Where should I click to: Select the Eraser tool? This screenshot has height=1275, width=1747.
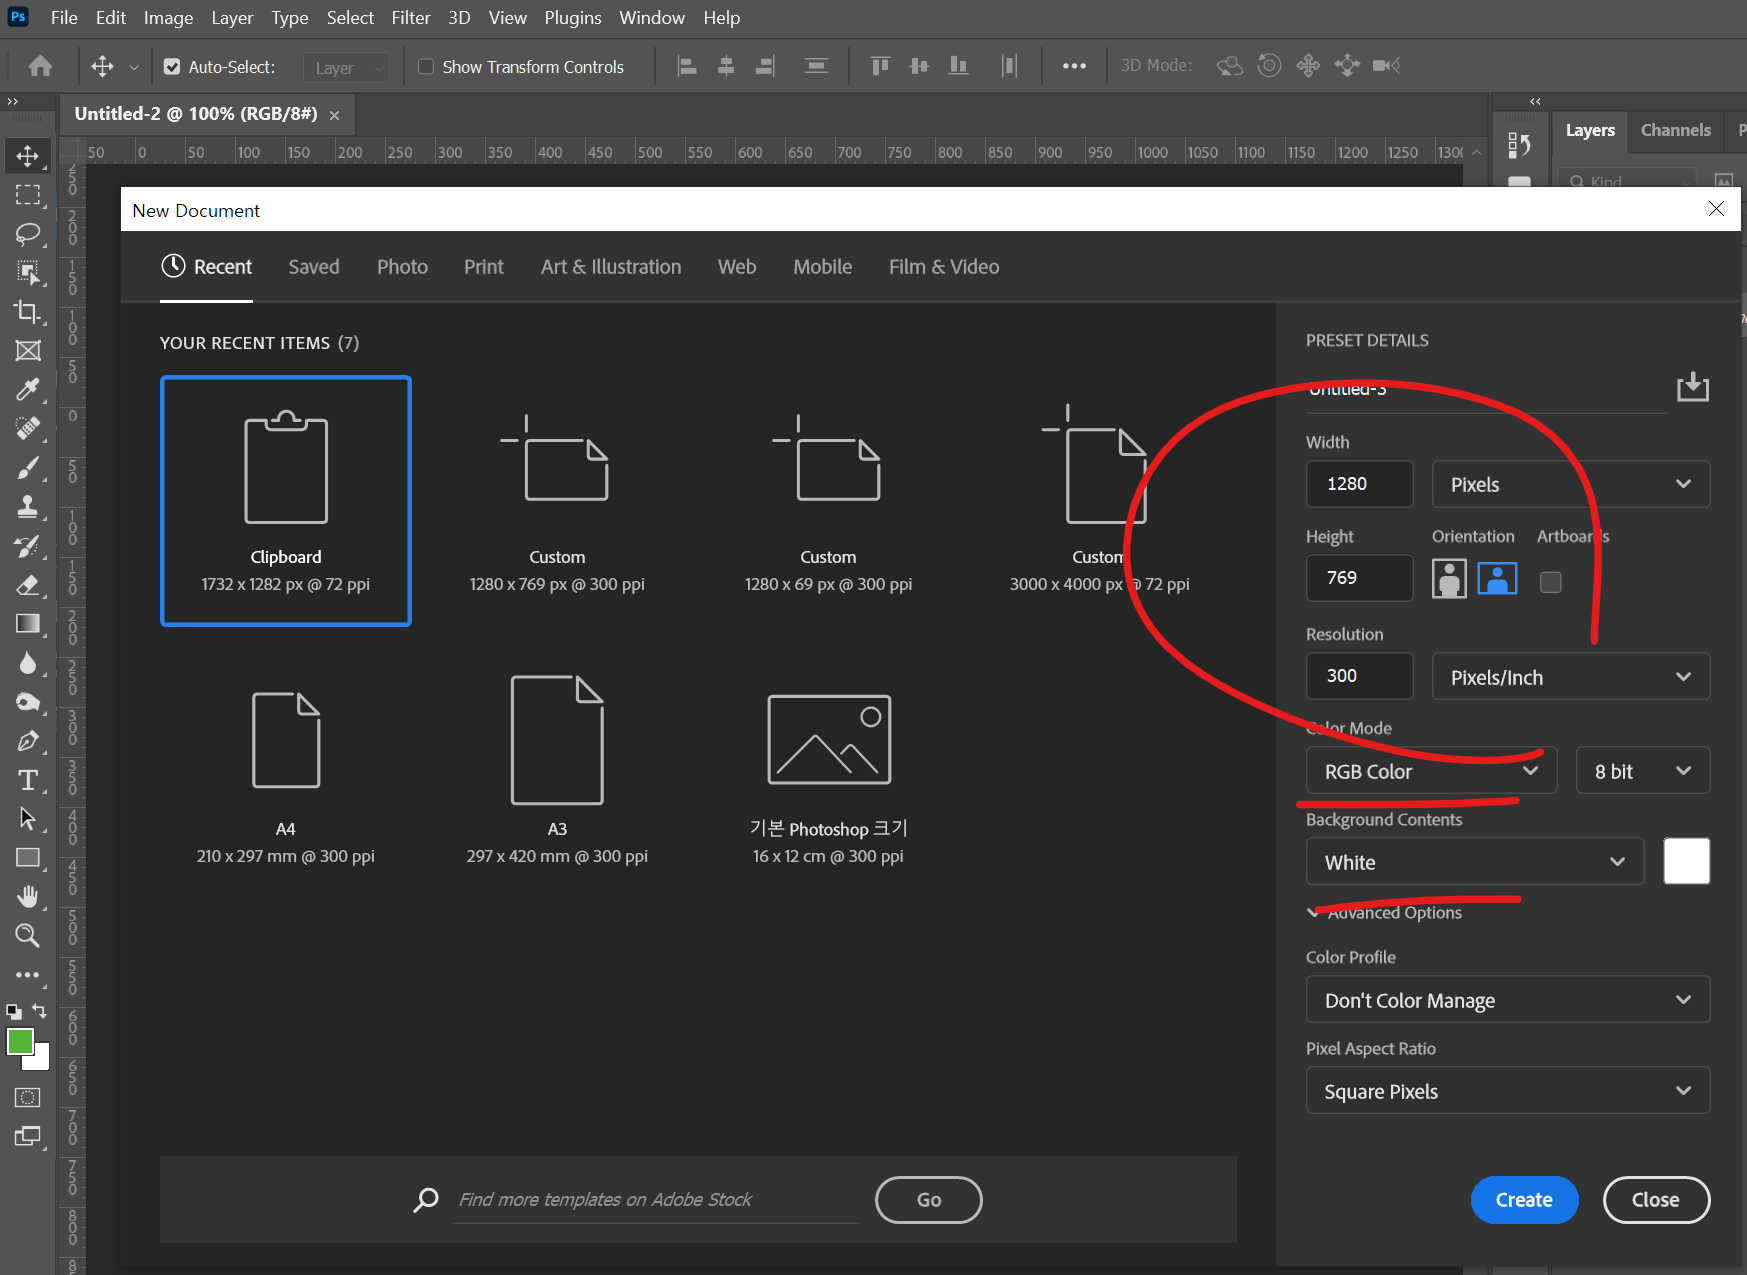28,585
